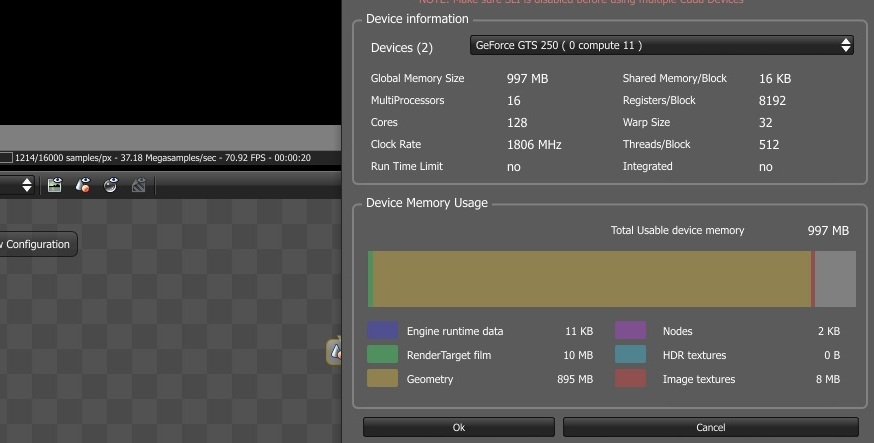874x443 pixels.
Task: Toggle the geometry nodes visibility icon
Action: [x=83, y=185]
